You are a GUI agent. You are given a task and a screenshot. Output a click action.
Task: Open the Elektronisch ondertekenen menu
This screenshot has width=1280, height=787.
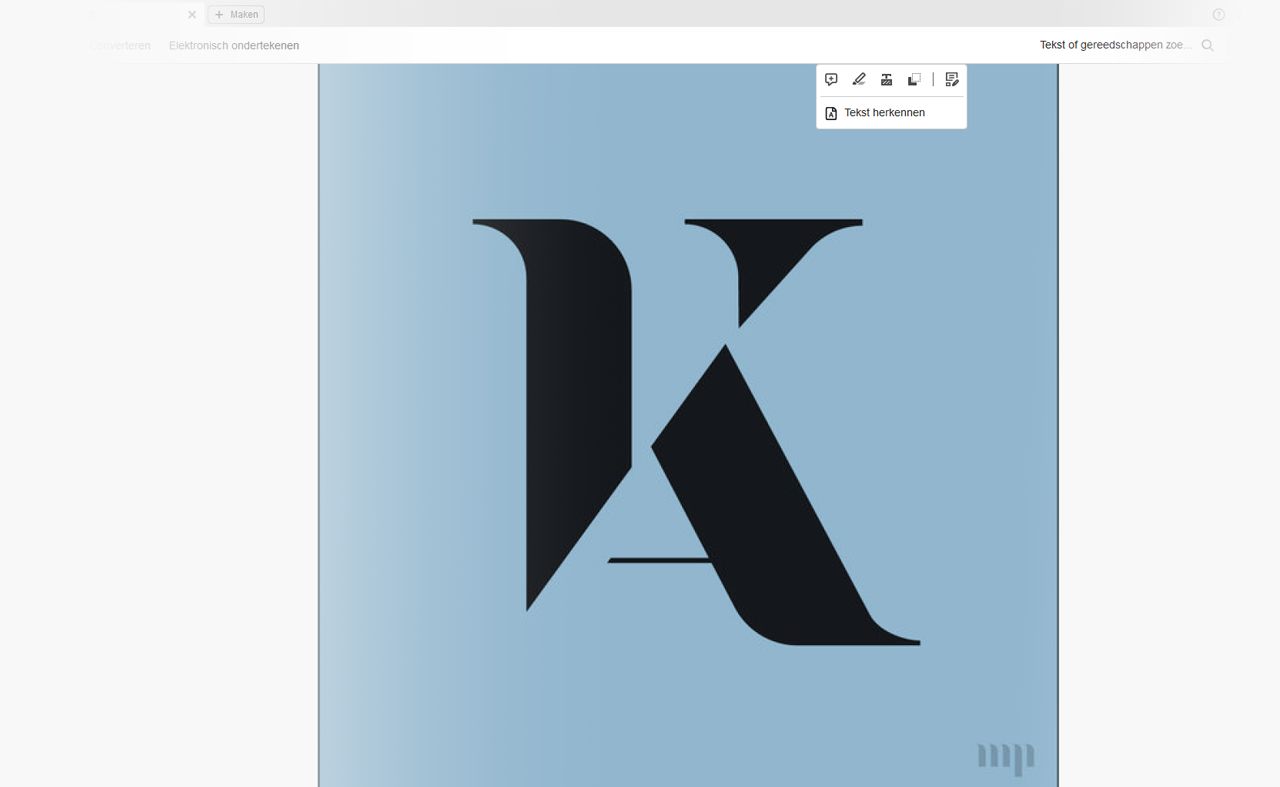tap(234, 46)
